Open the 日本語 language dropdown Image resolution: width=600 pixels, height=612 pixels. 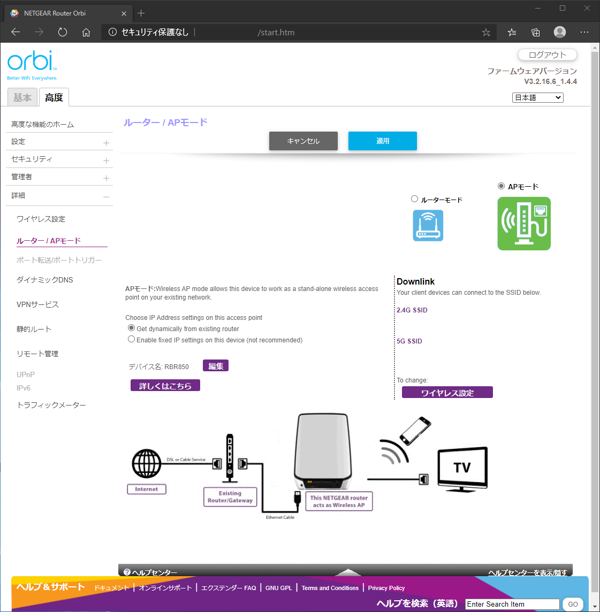[538, 97]
